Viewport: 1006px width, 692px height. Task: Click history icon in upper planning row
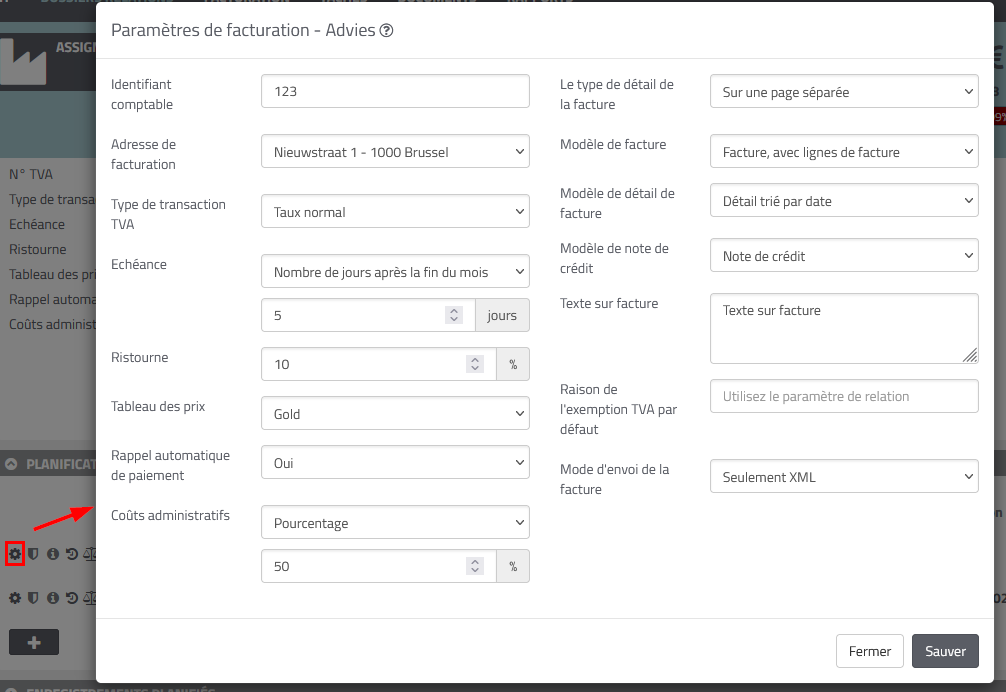coord(72,553)
